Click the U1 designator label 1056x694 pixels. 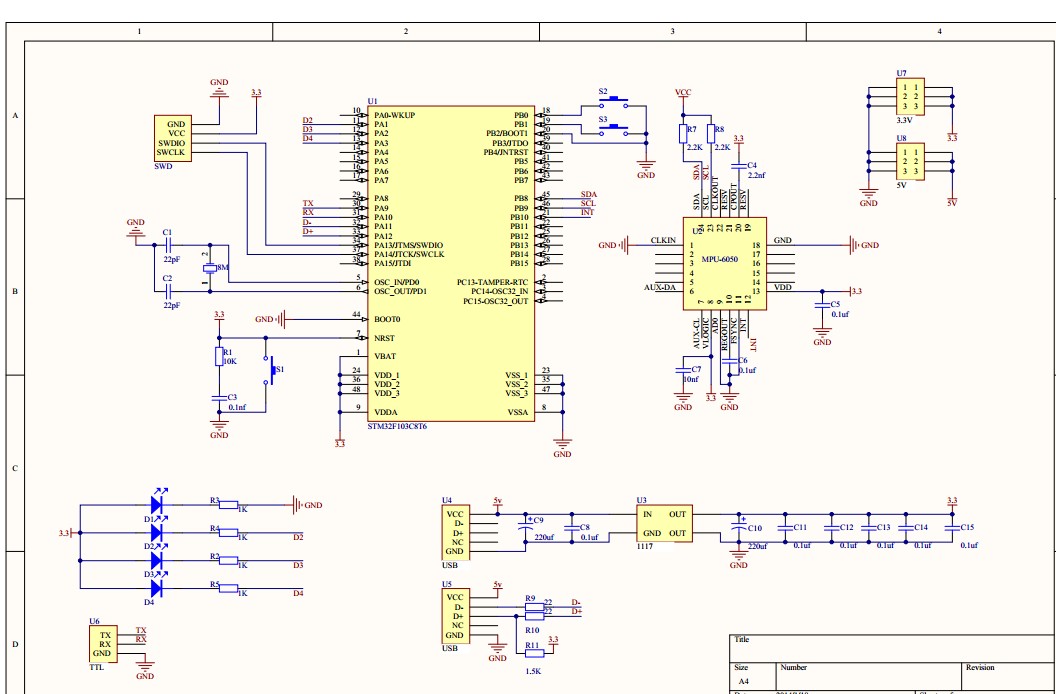[372, 101]
